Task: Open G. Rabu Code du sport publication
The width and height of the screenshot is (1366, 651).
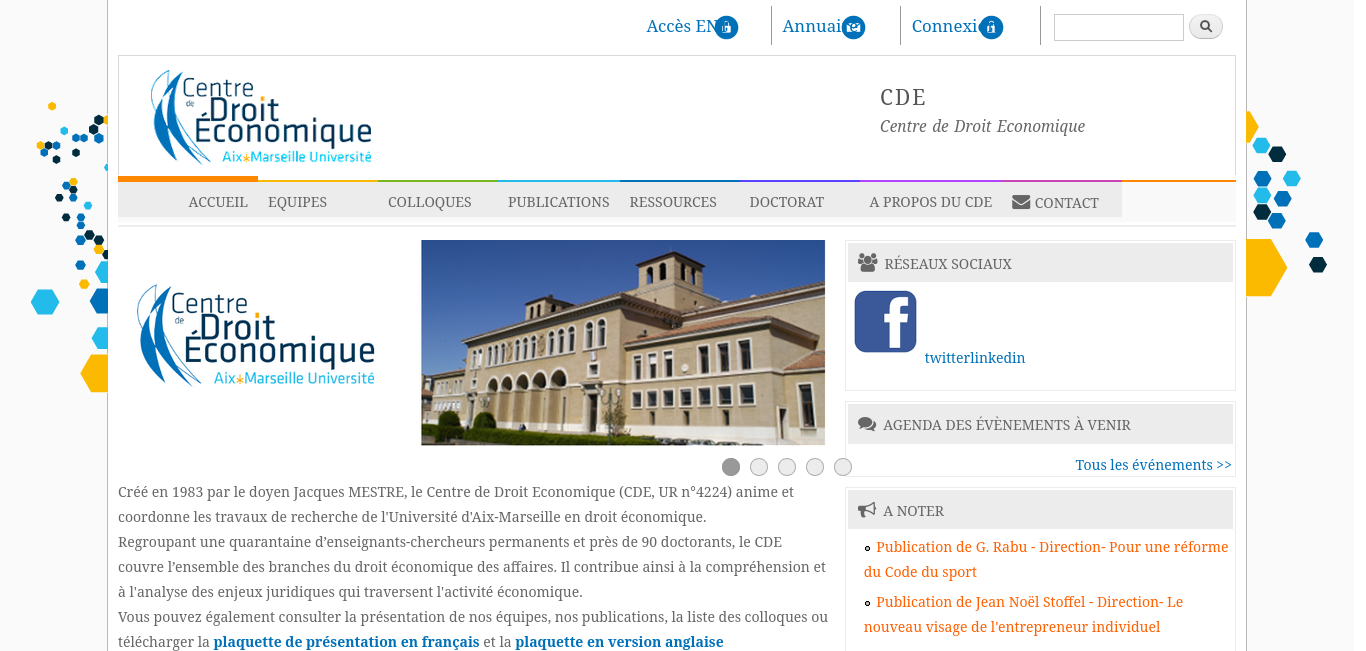Action: click(x=1046, y=559)
